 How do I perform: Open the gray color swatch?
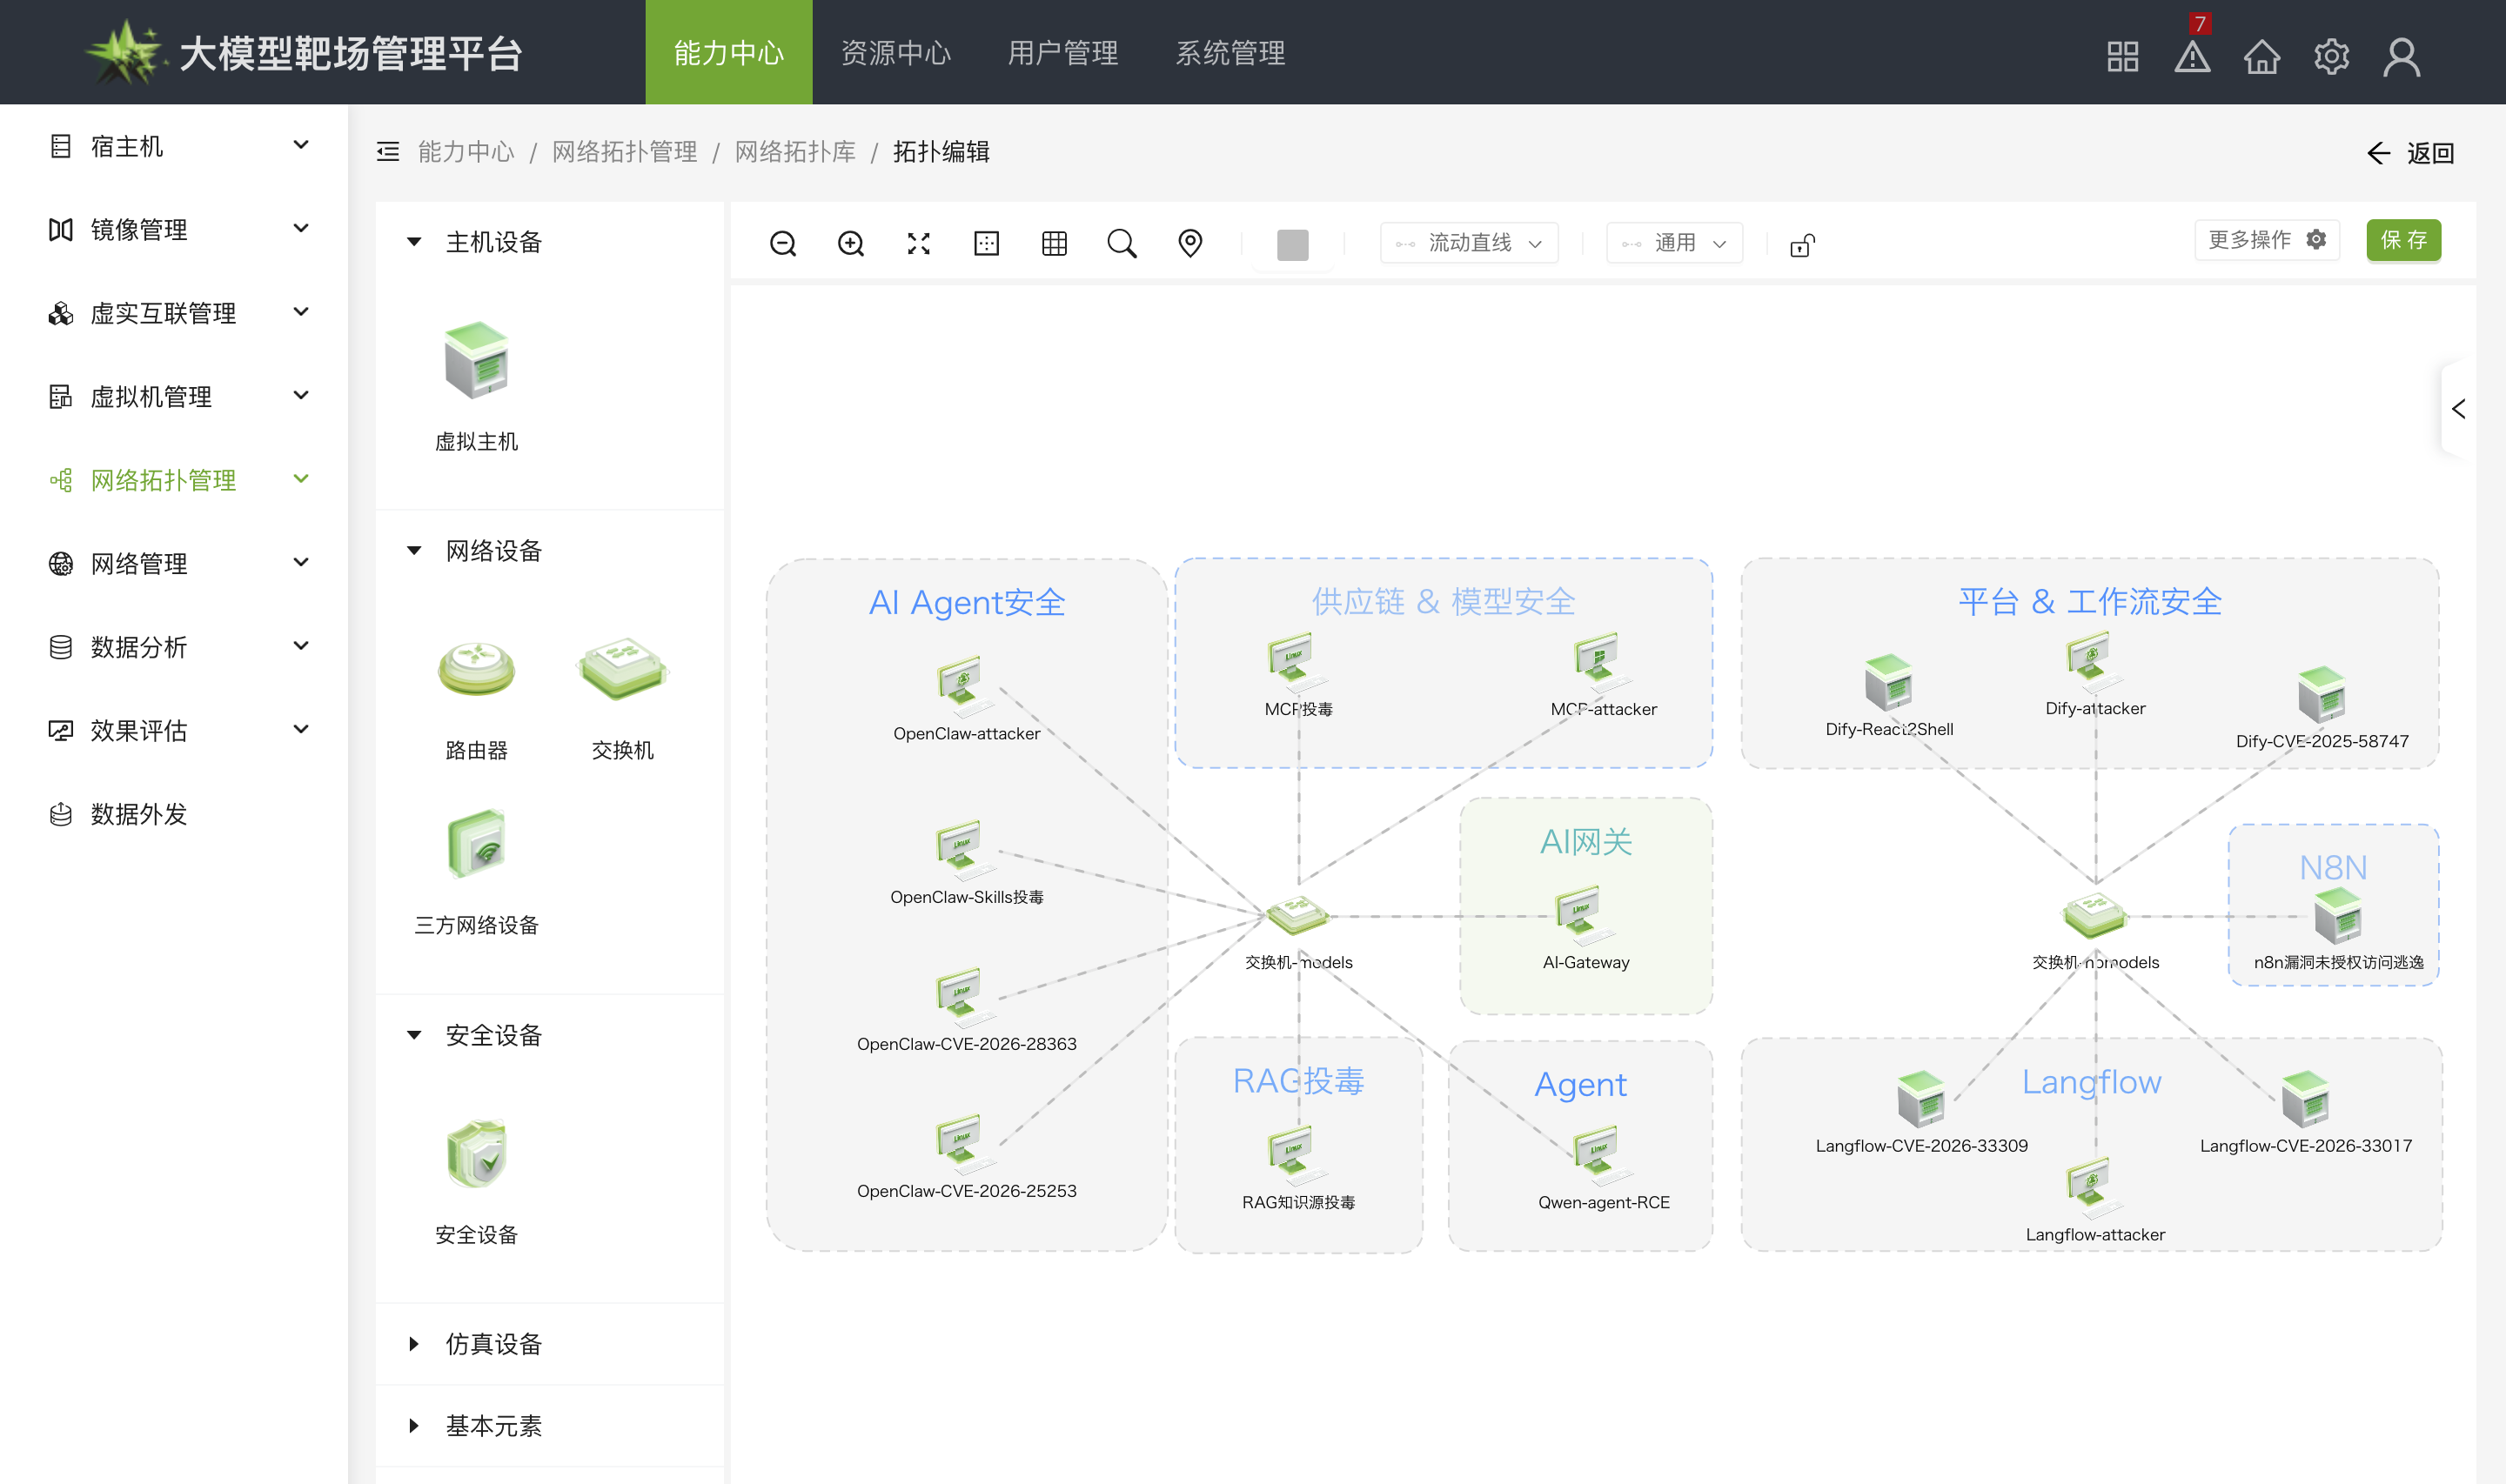1293,244
